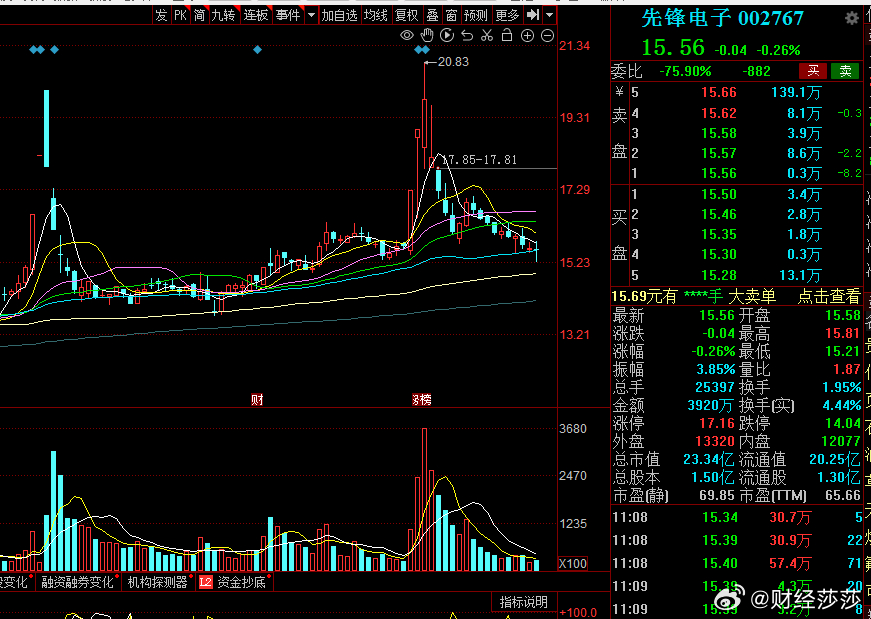This screenshot has width=871, height=619.
Task: Toggle 复权 price adjustment
Action: (406, 15)
